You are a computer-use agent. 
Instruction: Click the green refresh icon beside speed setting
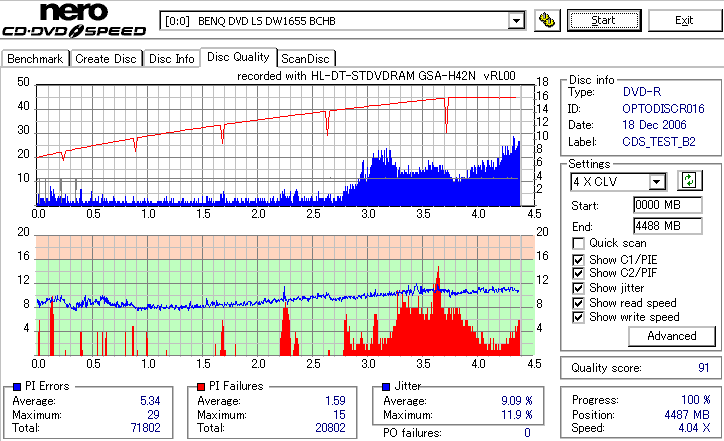pos(689,180)
